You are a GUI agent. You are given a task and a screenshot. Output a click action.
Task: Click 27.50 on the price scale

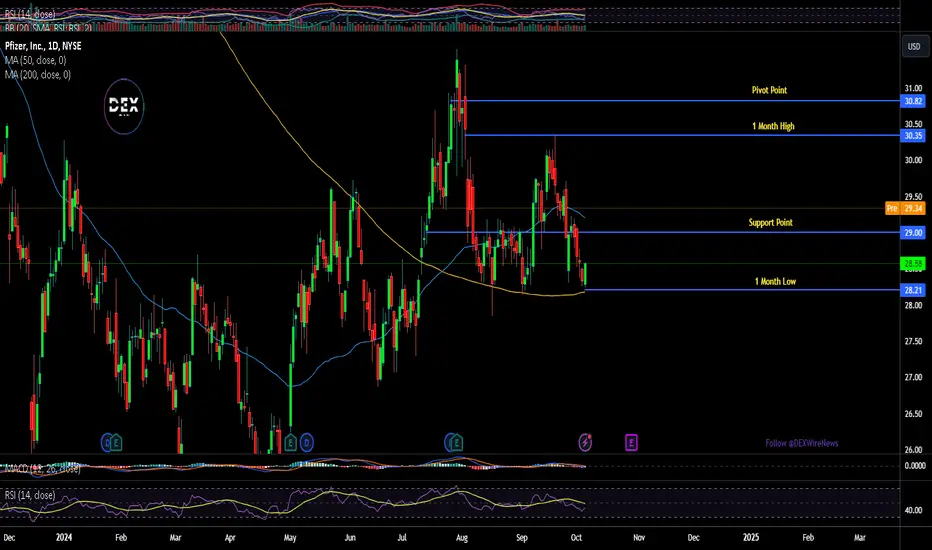pos(913,341)
